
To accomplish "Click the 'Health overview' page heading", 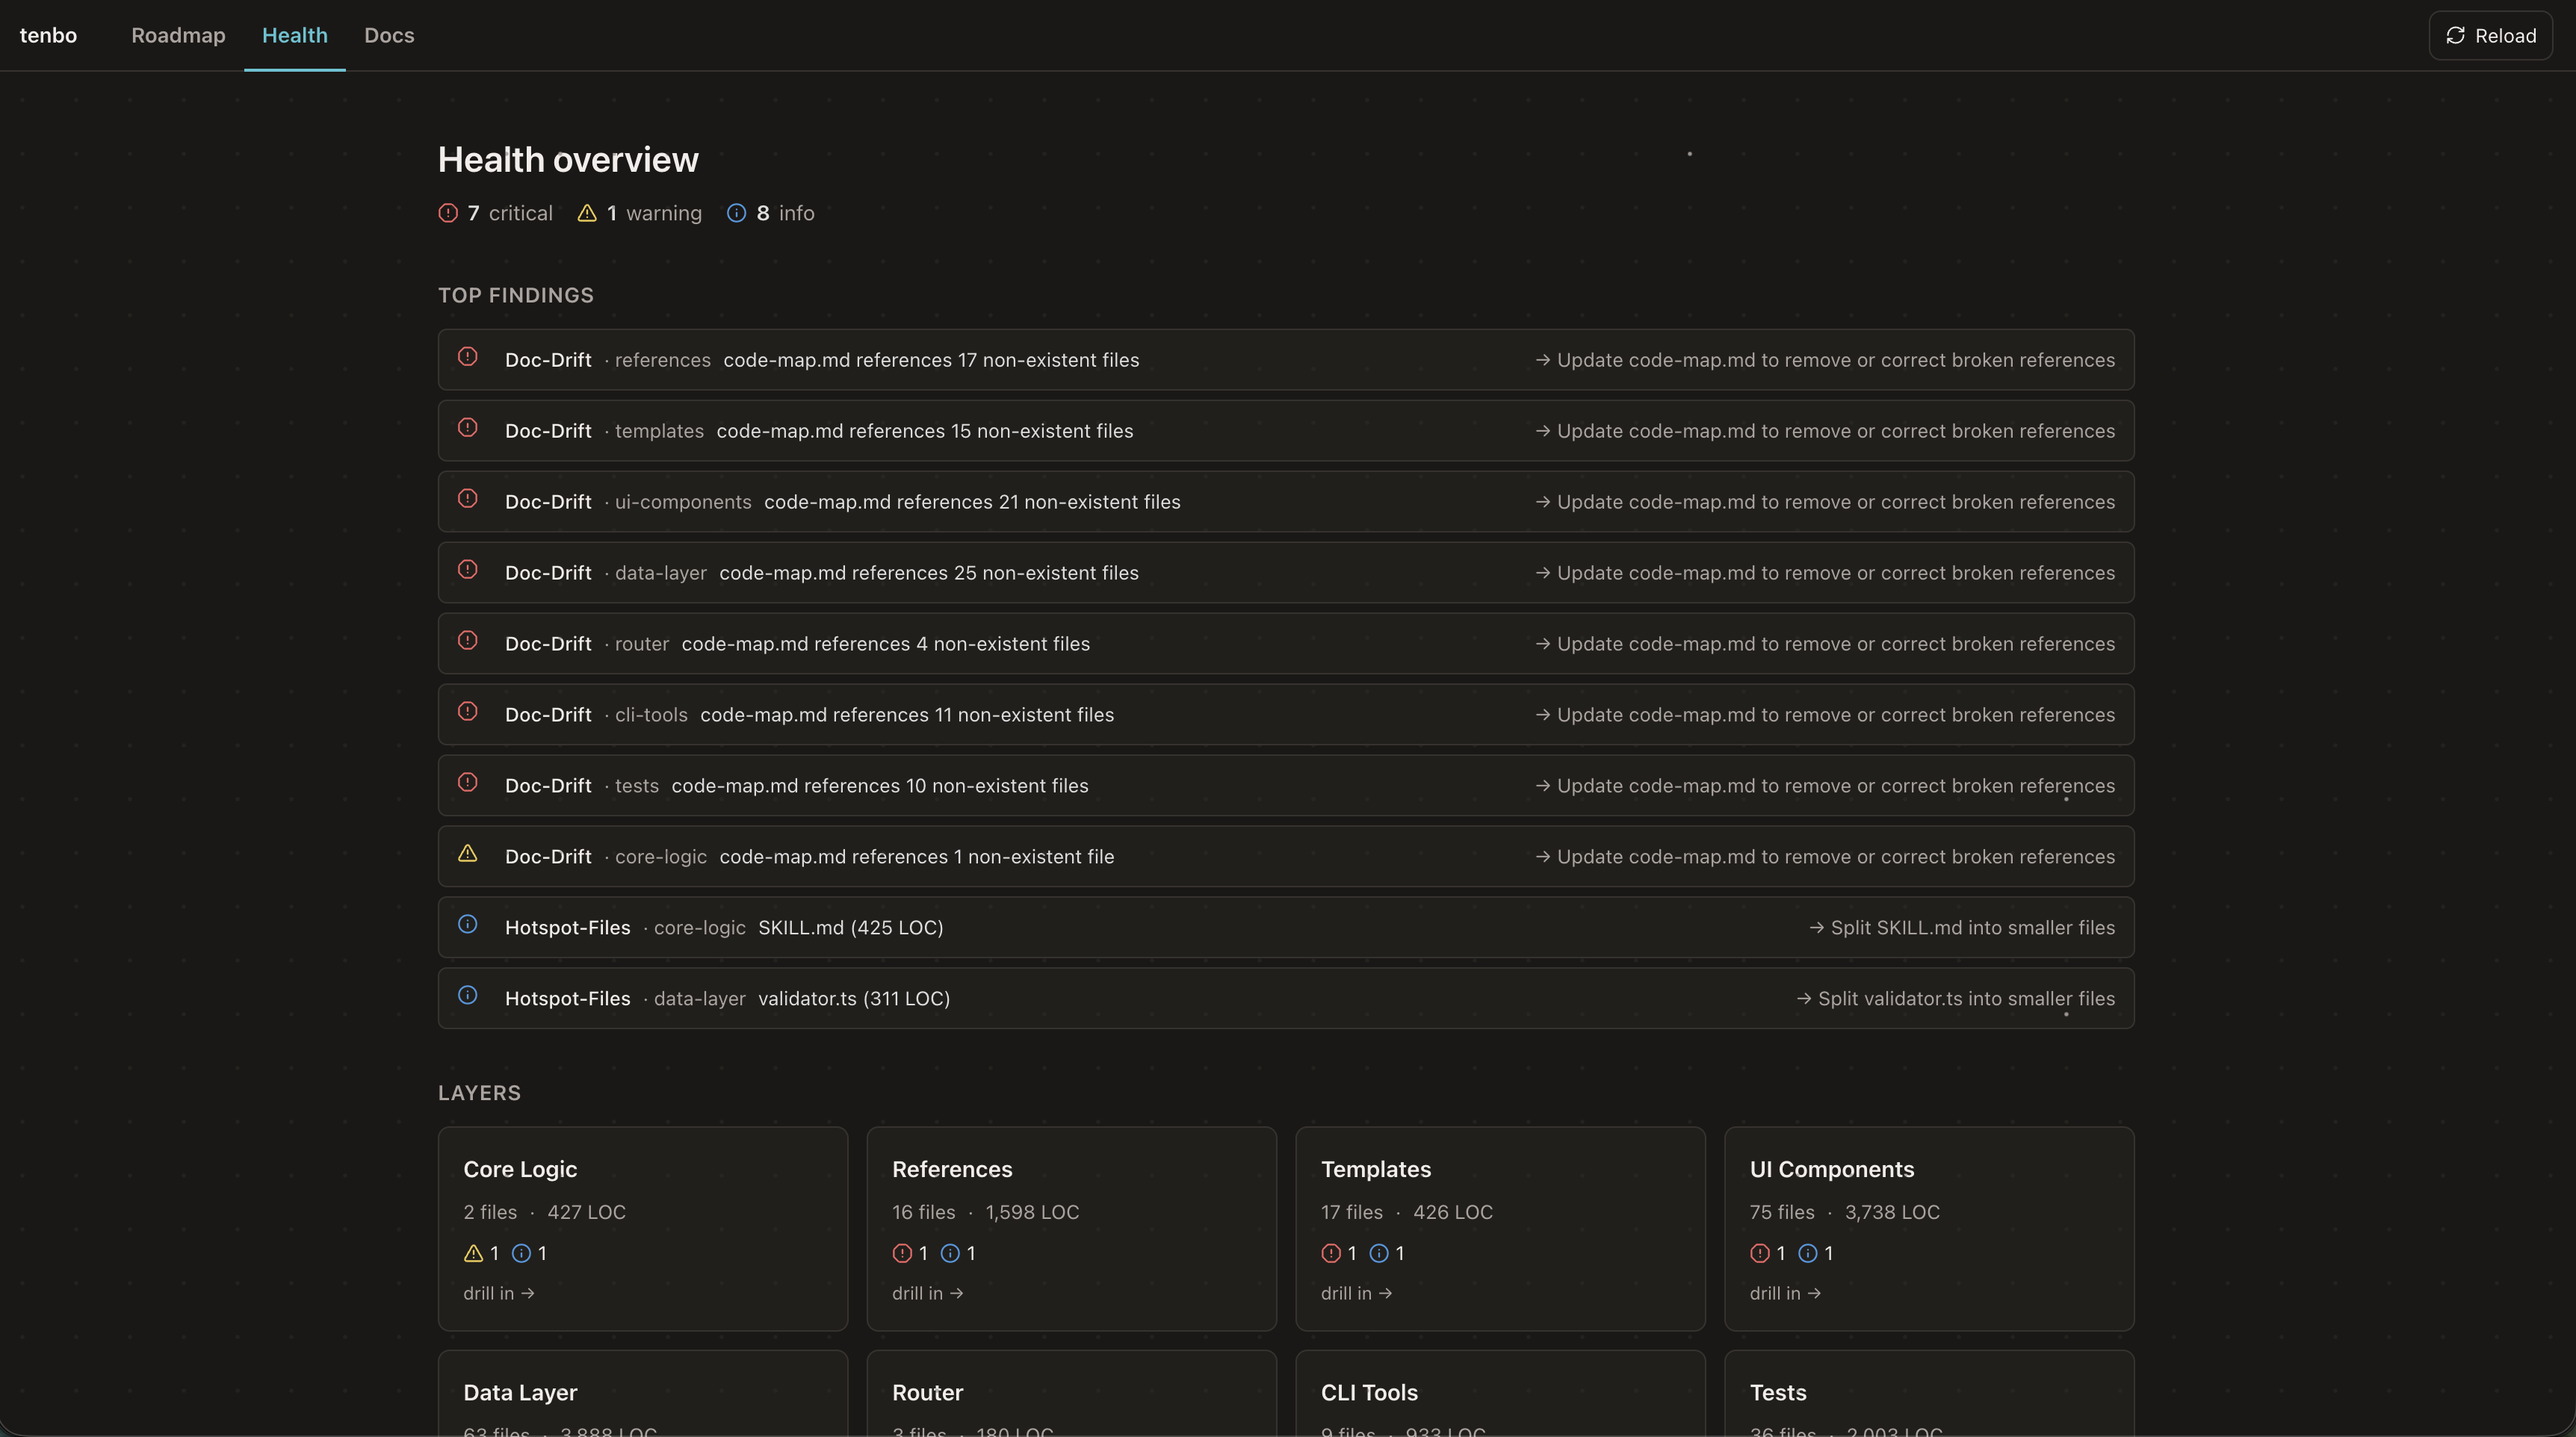I will pyautogui.click(x=568, y=160).
